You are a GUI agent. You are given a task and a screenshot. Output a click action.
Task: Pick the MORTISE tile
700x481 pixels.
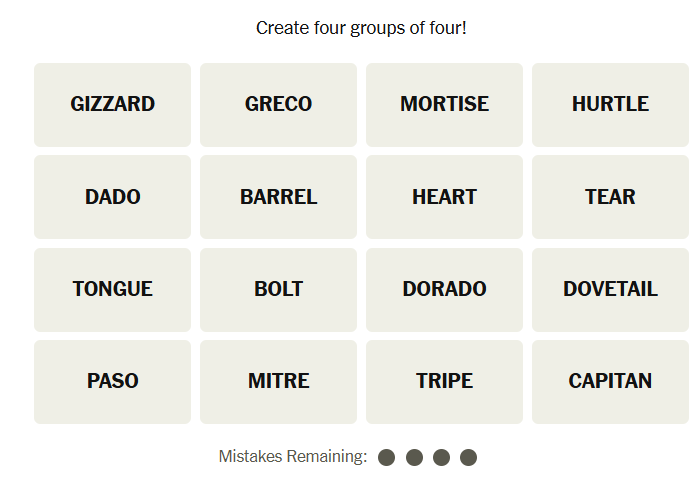[444, 104]
